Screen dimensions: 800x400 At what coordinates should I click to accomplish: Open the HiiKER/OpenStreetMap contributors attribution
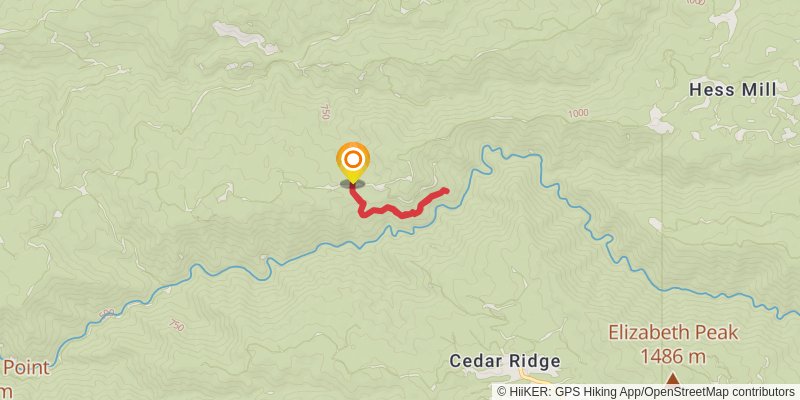pyautogui.click(x=645, y=392)
